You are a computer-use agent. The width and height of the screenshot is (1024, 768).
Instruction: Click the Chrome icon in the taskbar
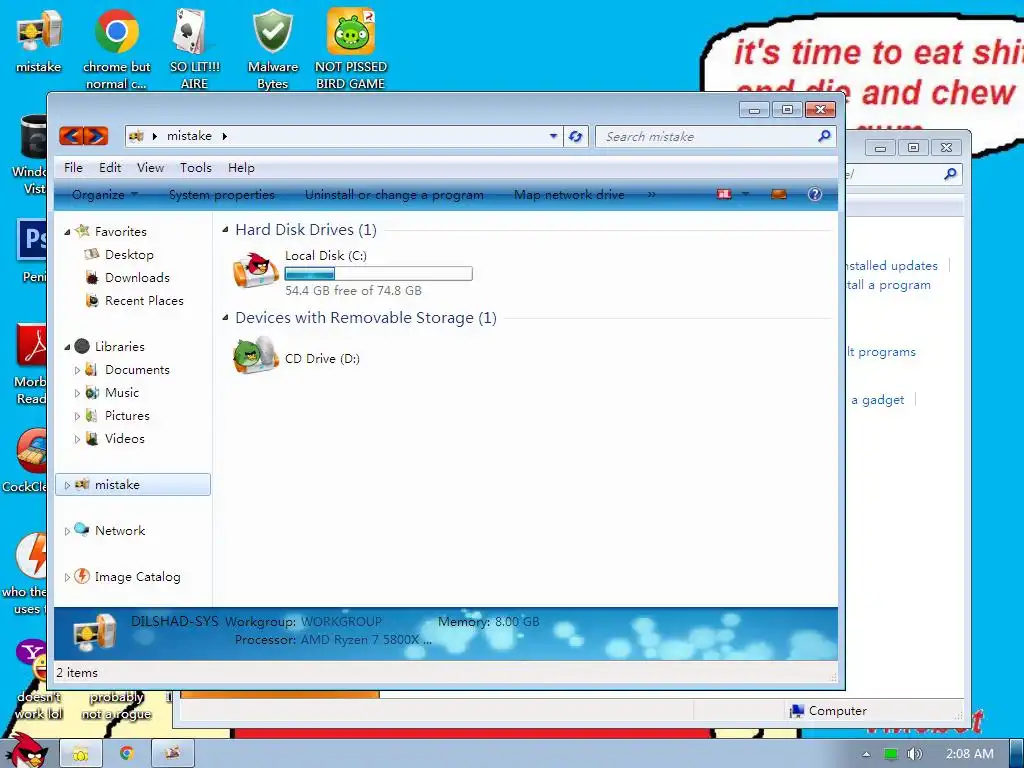pyautogui.click(x=127, y=753)
